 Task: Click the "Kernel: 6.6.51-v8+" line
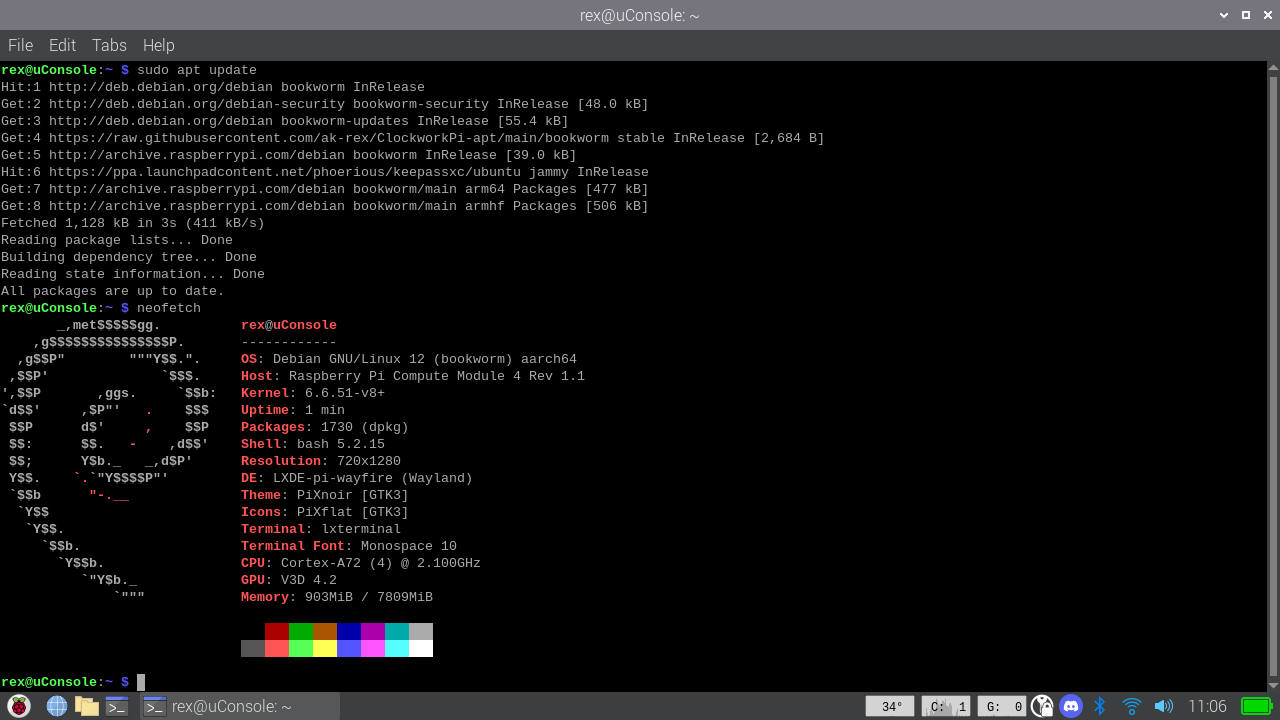click(313, 393)
